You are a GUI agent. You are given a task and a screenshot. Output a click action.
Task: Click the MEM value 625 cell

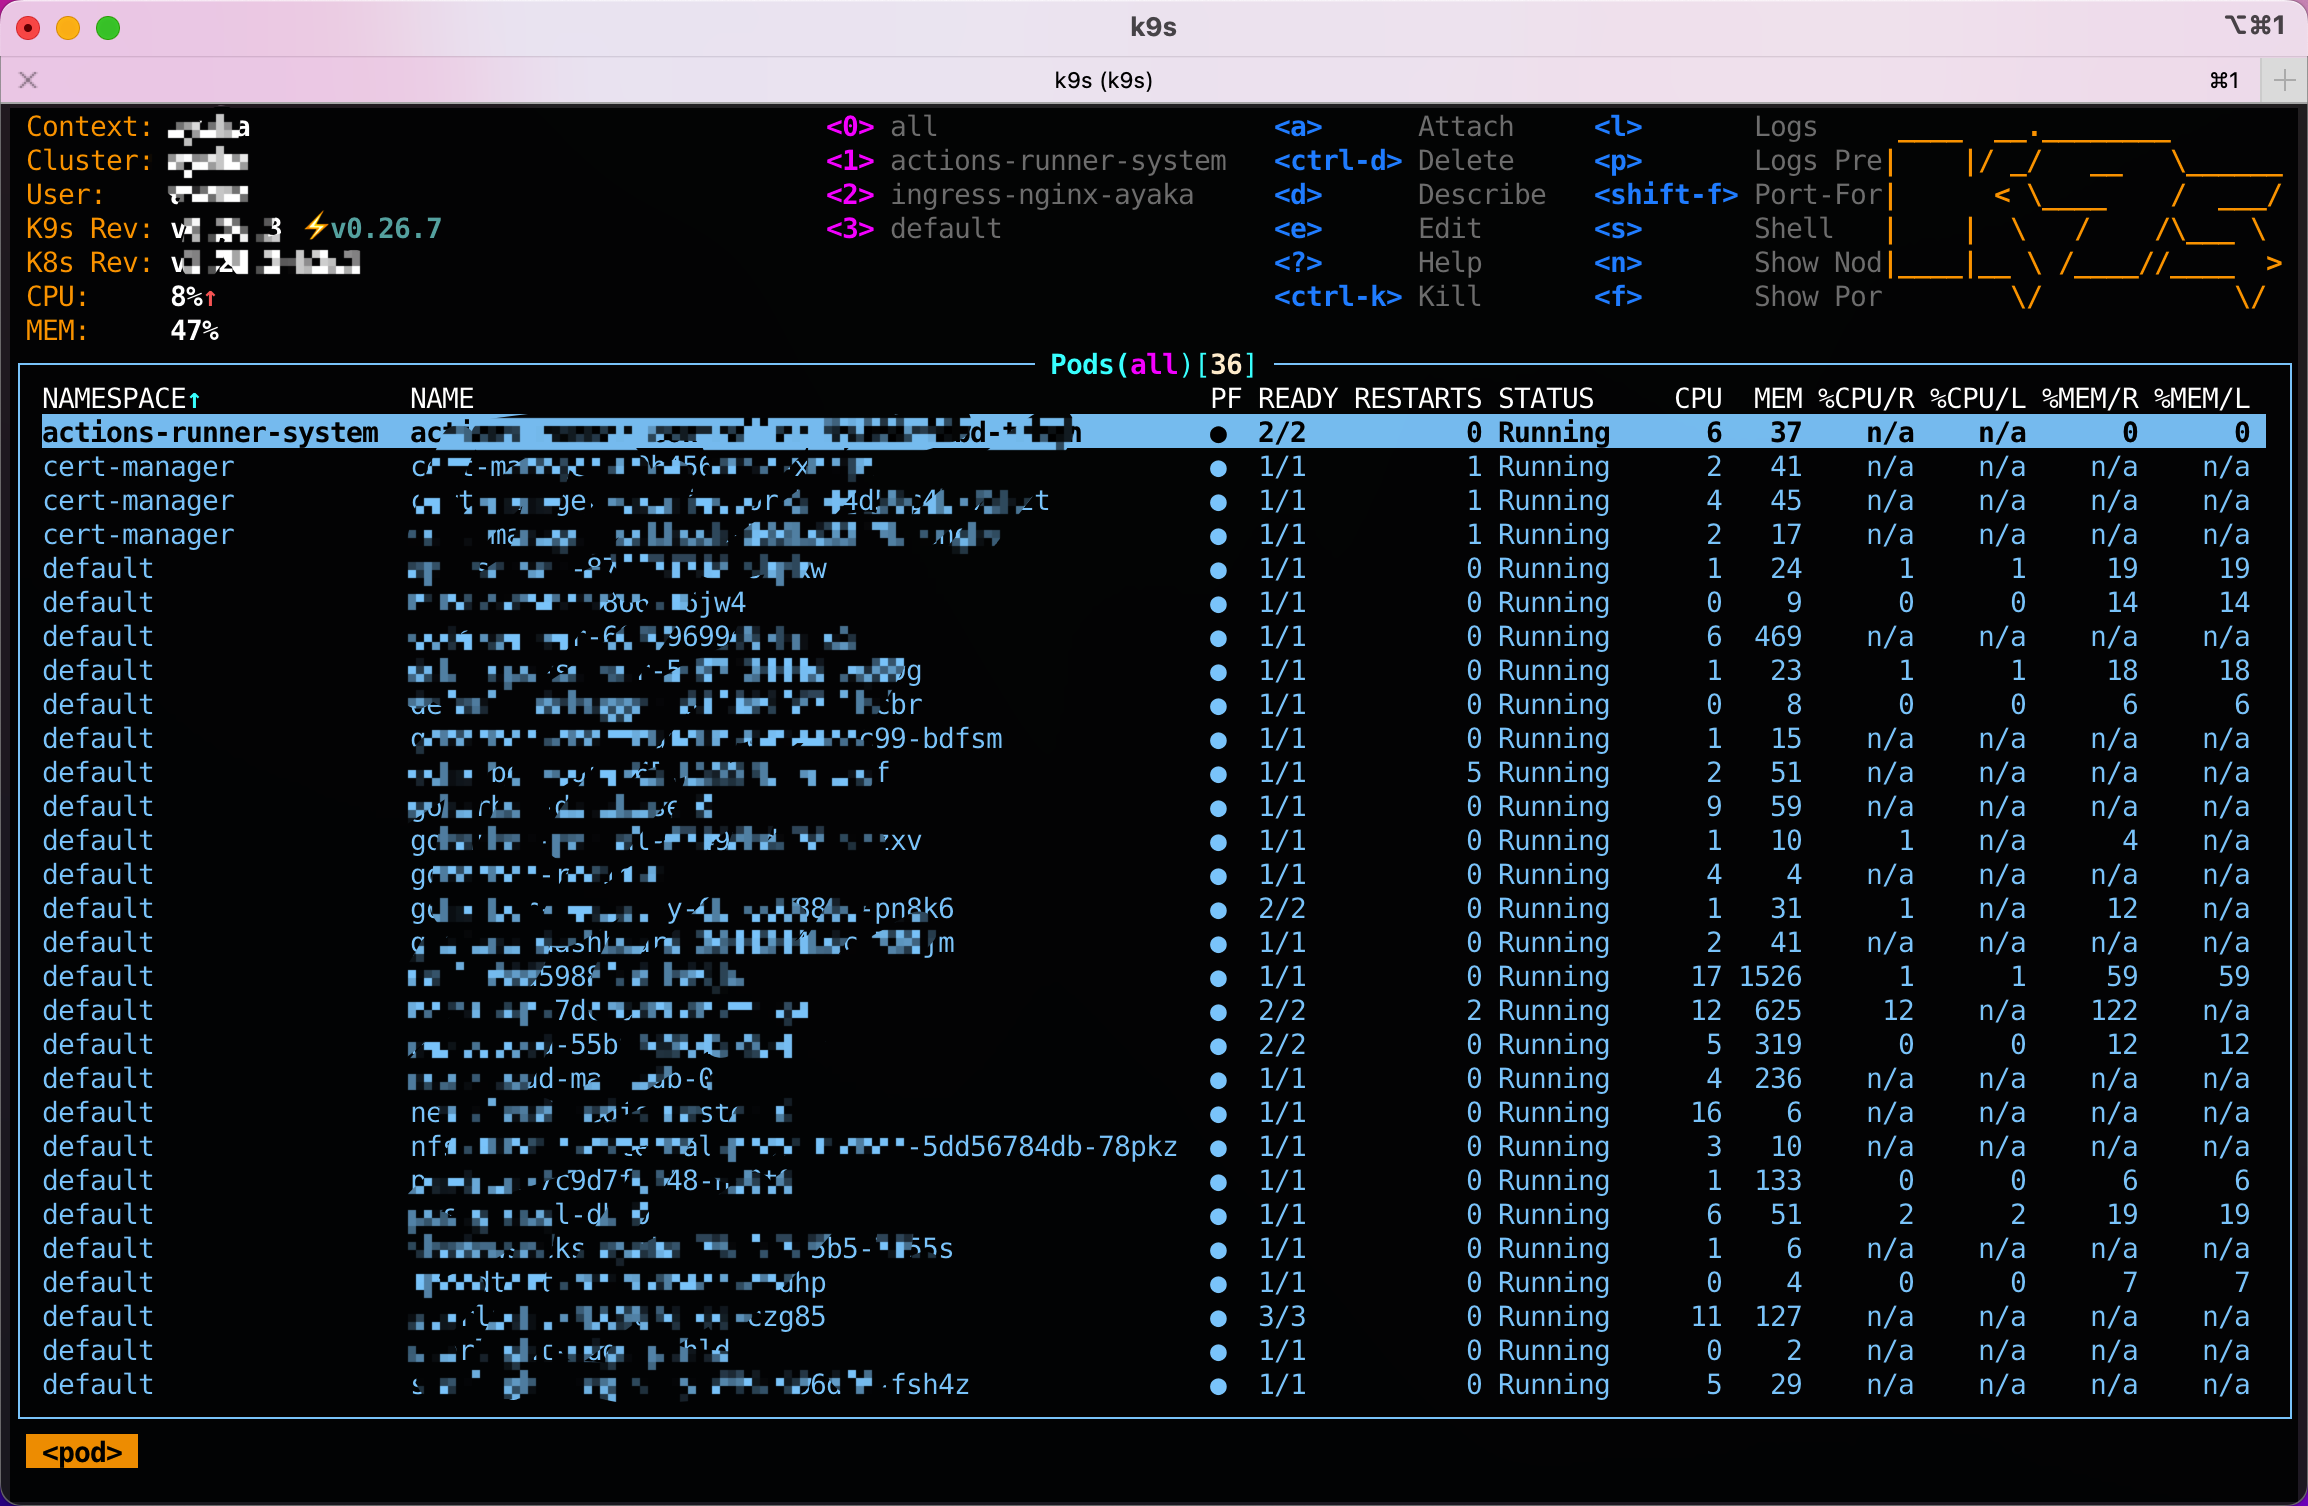coord(1778,1011)
